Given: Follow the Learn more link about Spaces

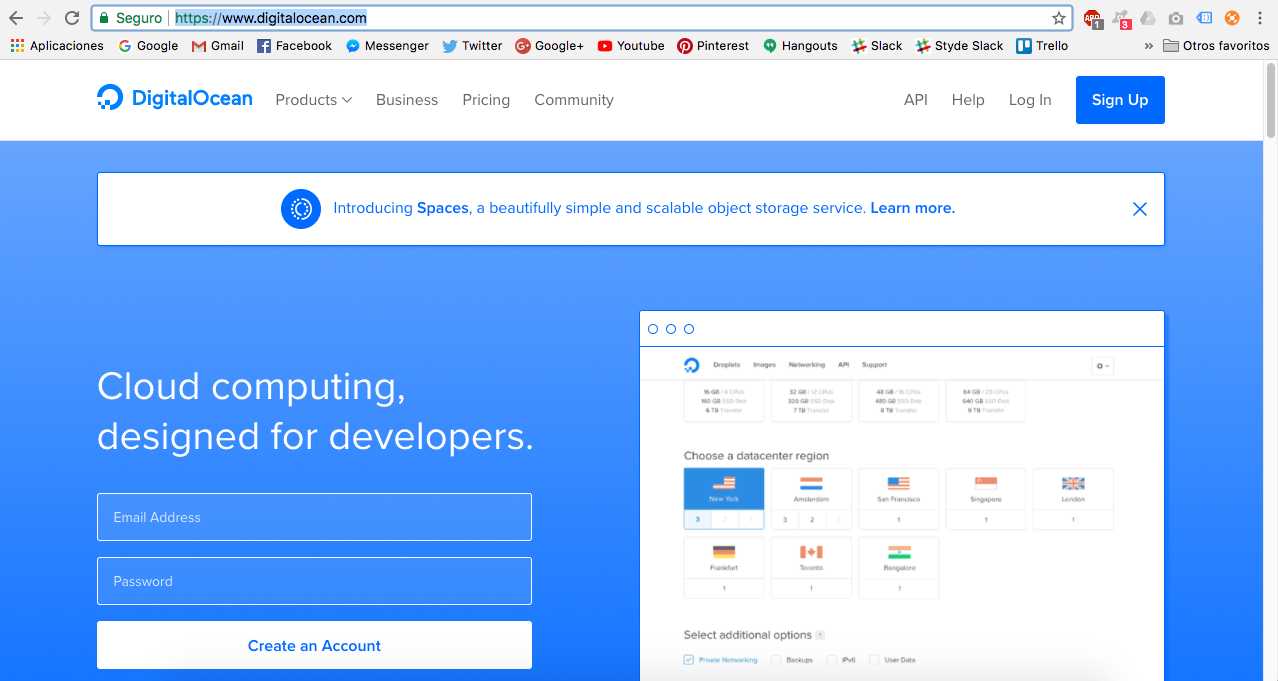Looking at the screenshot, I should 912,208.
